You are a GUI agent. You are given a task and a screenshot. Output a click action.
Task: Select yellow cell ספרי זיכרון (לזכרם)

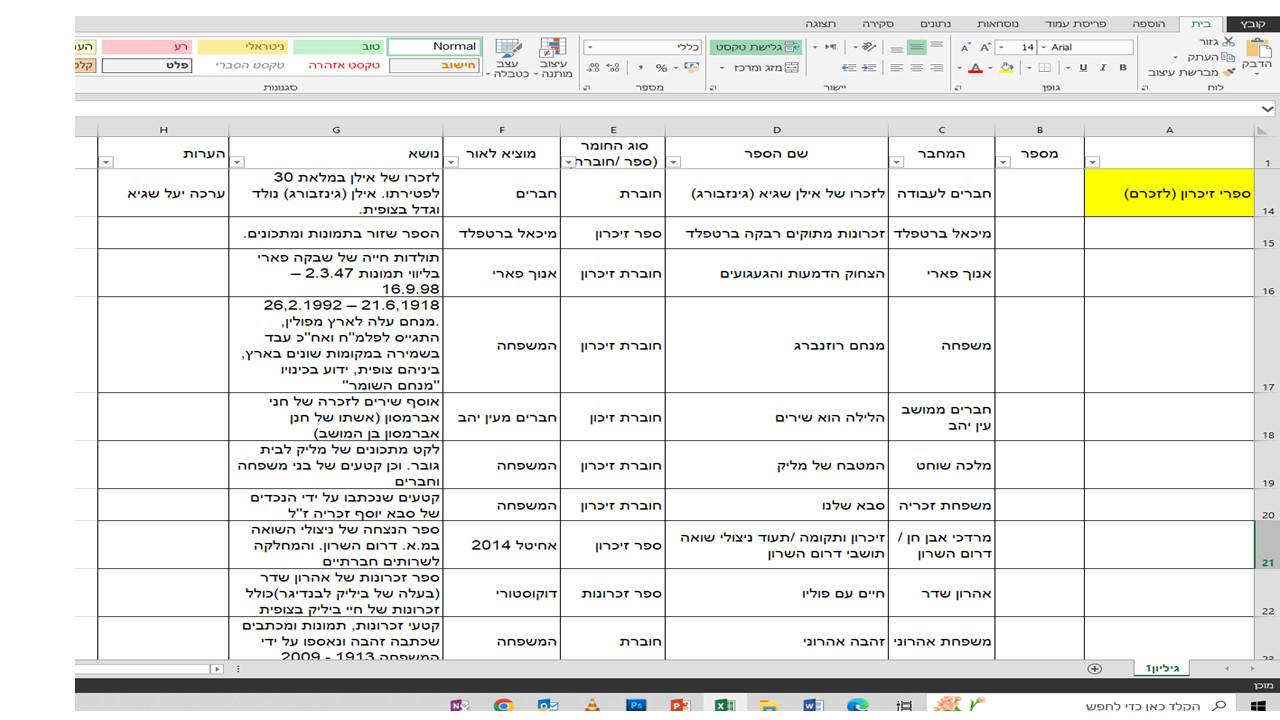click(x=1169, y=193)
